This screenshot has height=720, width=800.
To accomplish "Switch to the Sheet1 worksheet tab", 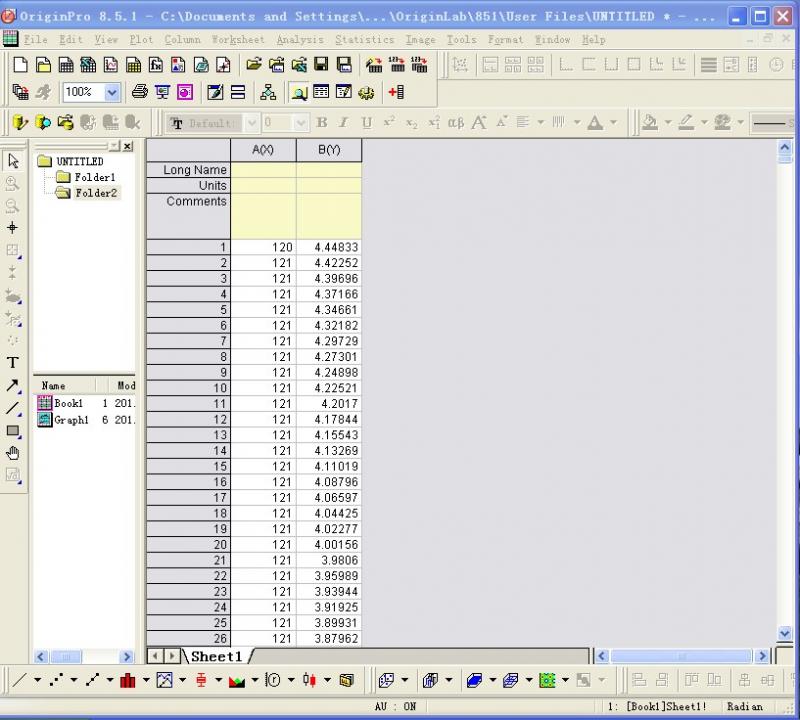I will pyautogui.click(x=217, y=657).
